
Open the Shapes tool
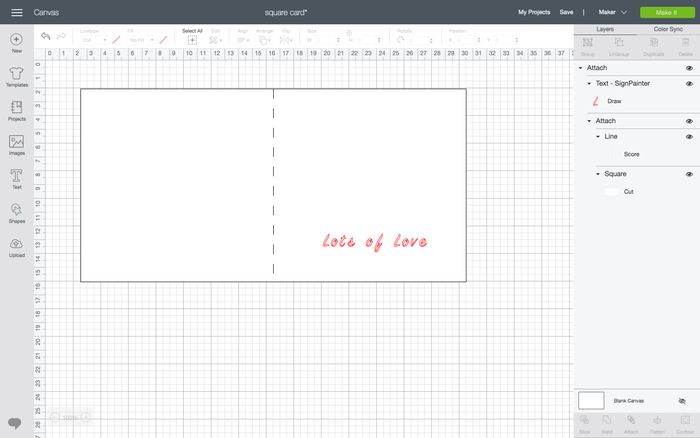click(x=16, y=212)
